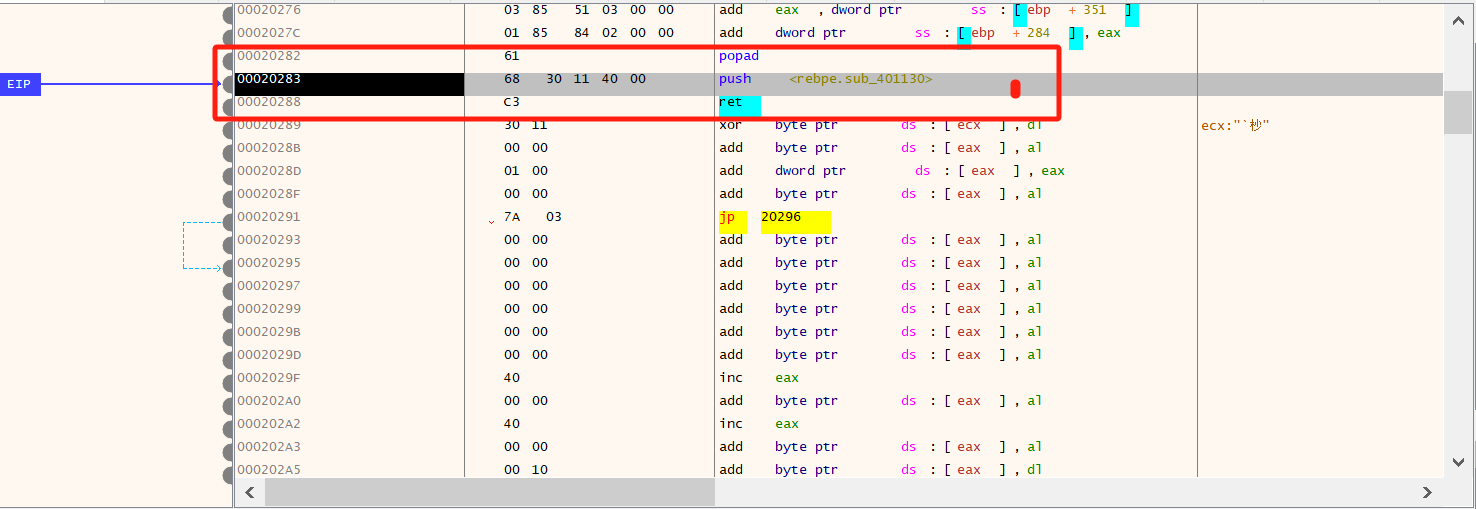Viewport: 1476px width, 509px height.
Task: Toggle breakpoint bullet for address 000202A2
Action: coord(229,430)
